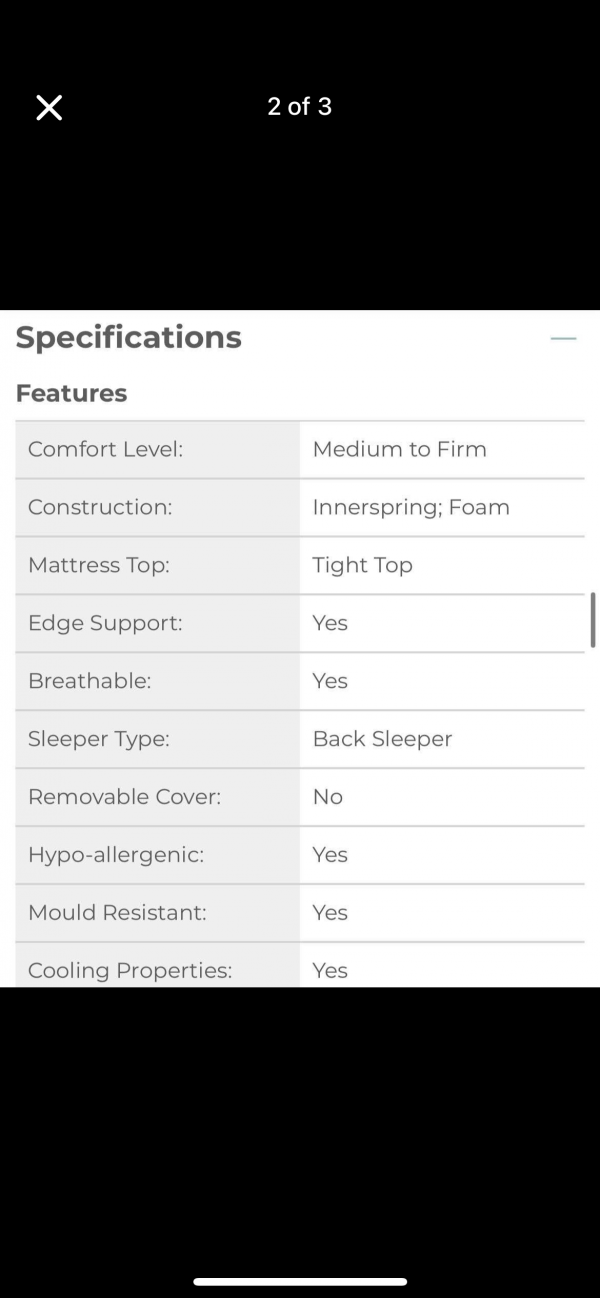The width and height of the screenshot is (600, 1298).
Task: Tap the Edge Support label
Action: [x=105, y=623]
